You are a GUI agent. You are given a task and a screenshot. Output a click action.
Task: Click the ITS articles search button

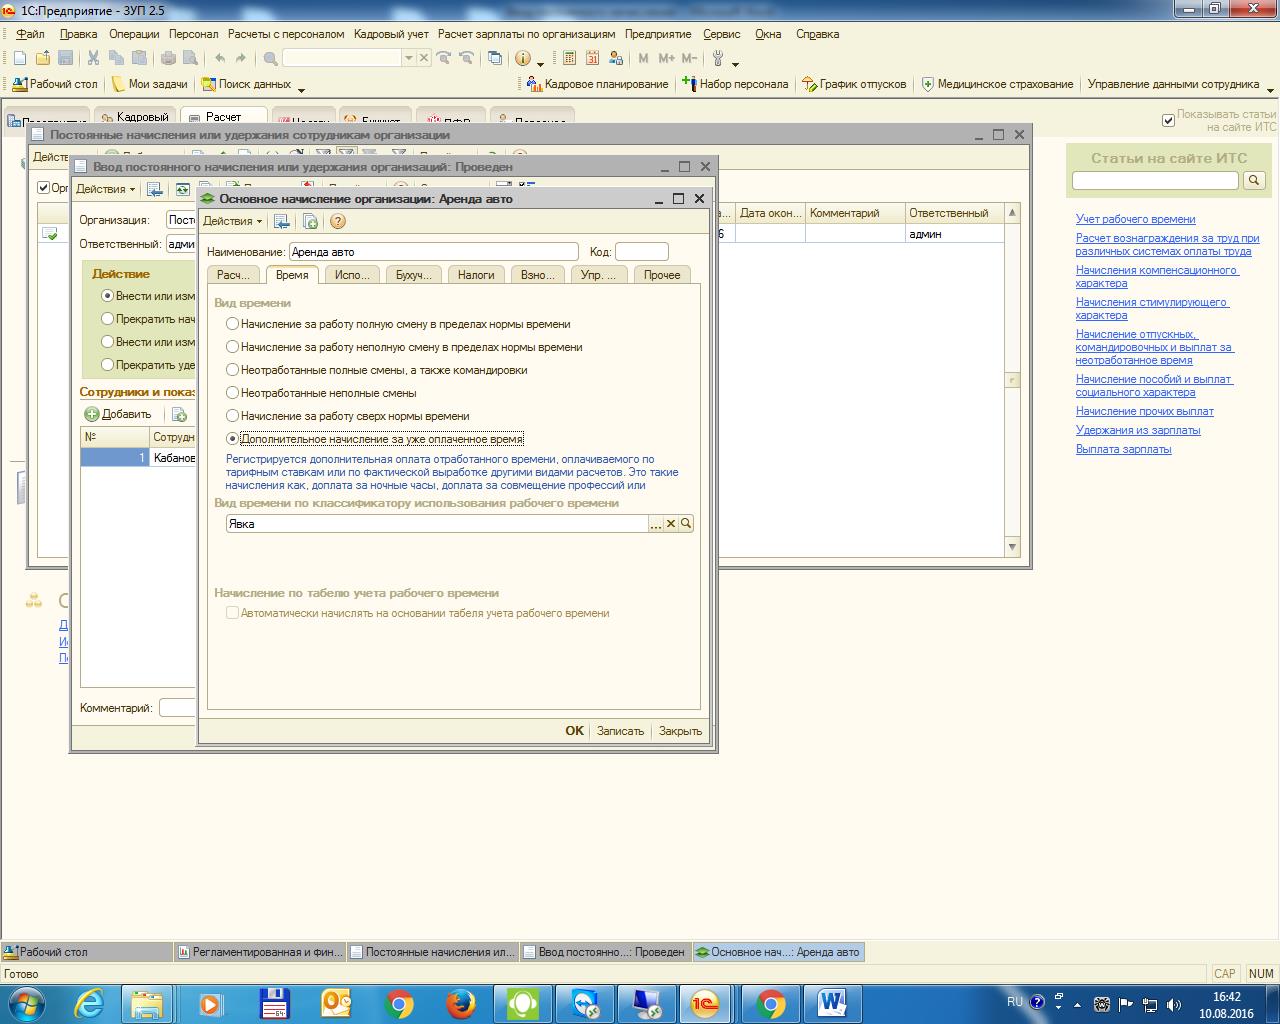(1254, 181)
